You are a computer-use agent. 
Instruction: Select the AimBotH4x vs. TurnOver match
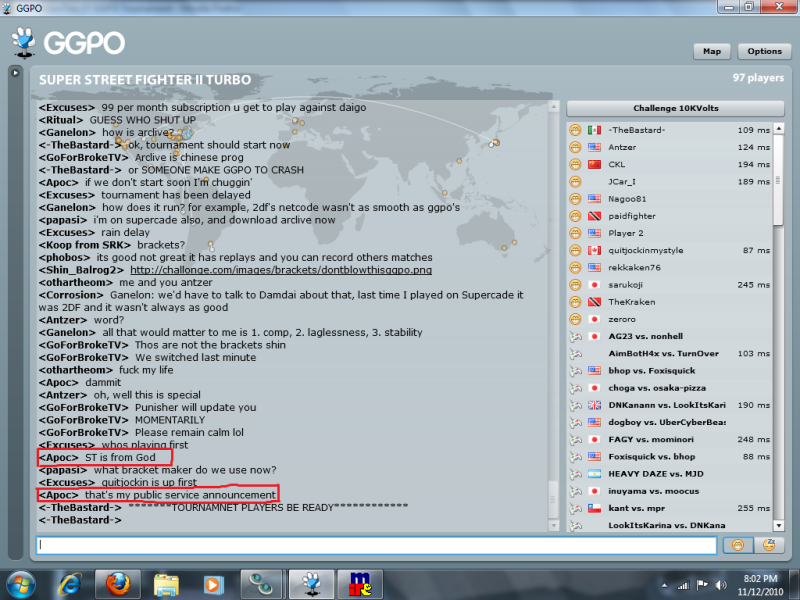[x=669, y=354]
